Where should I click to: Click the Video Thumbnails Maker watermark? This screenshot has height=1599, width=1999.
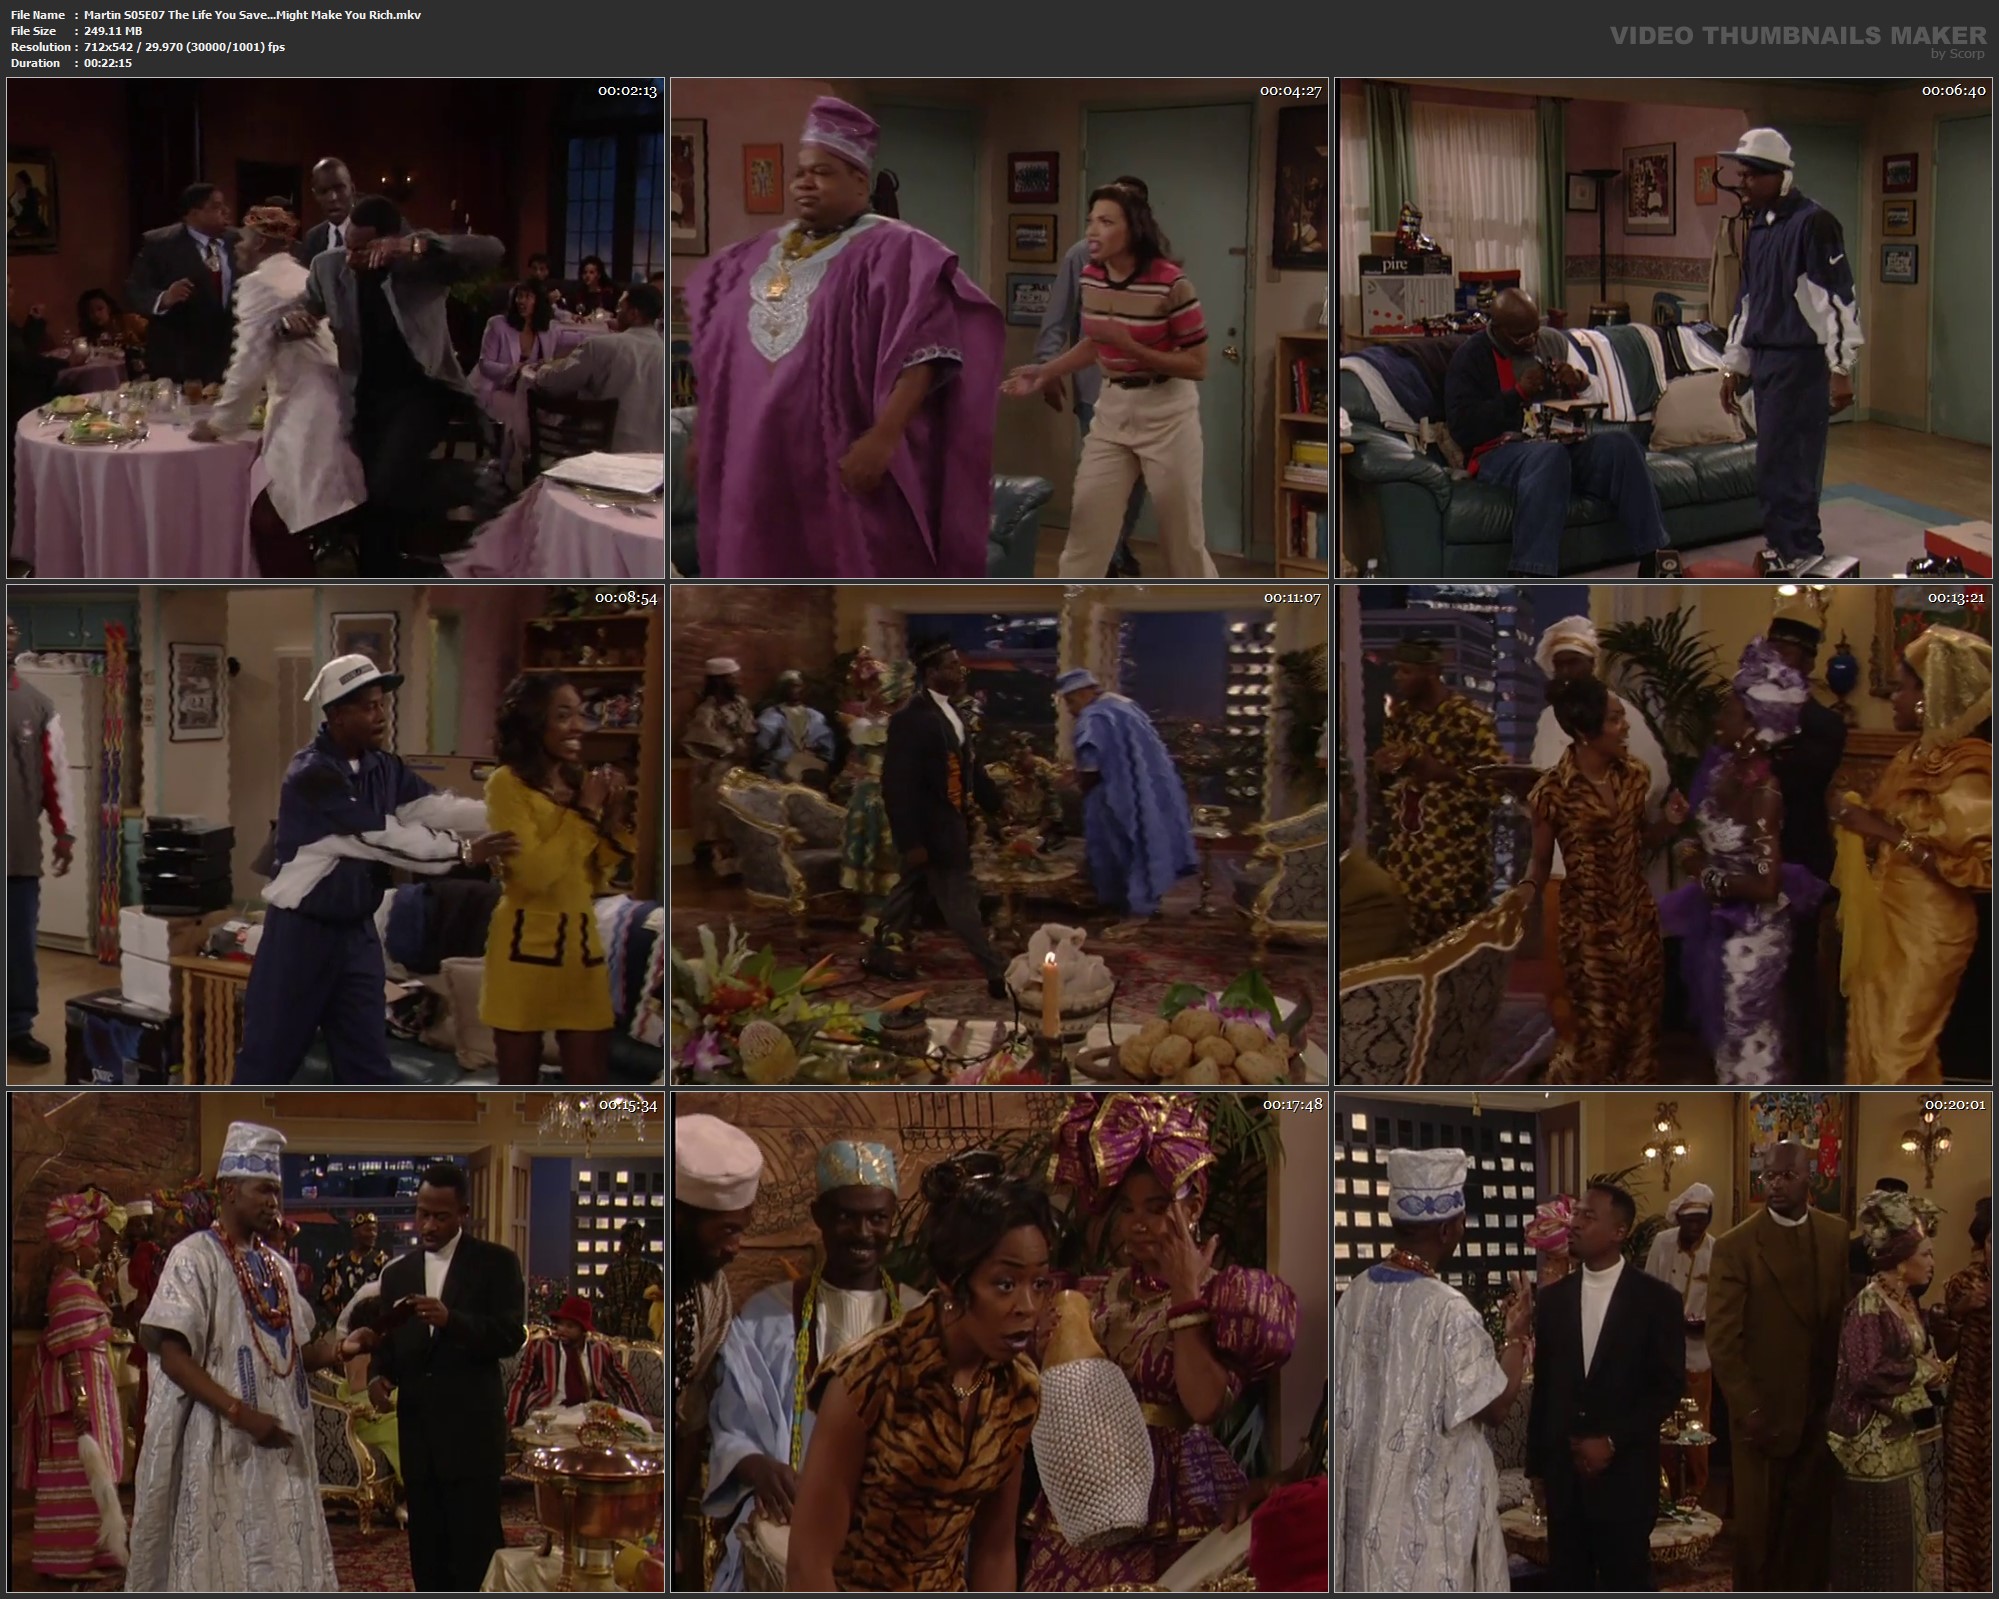(x=1797, y=36)
